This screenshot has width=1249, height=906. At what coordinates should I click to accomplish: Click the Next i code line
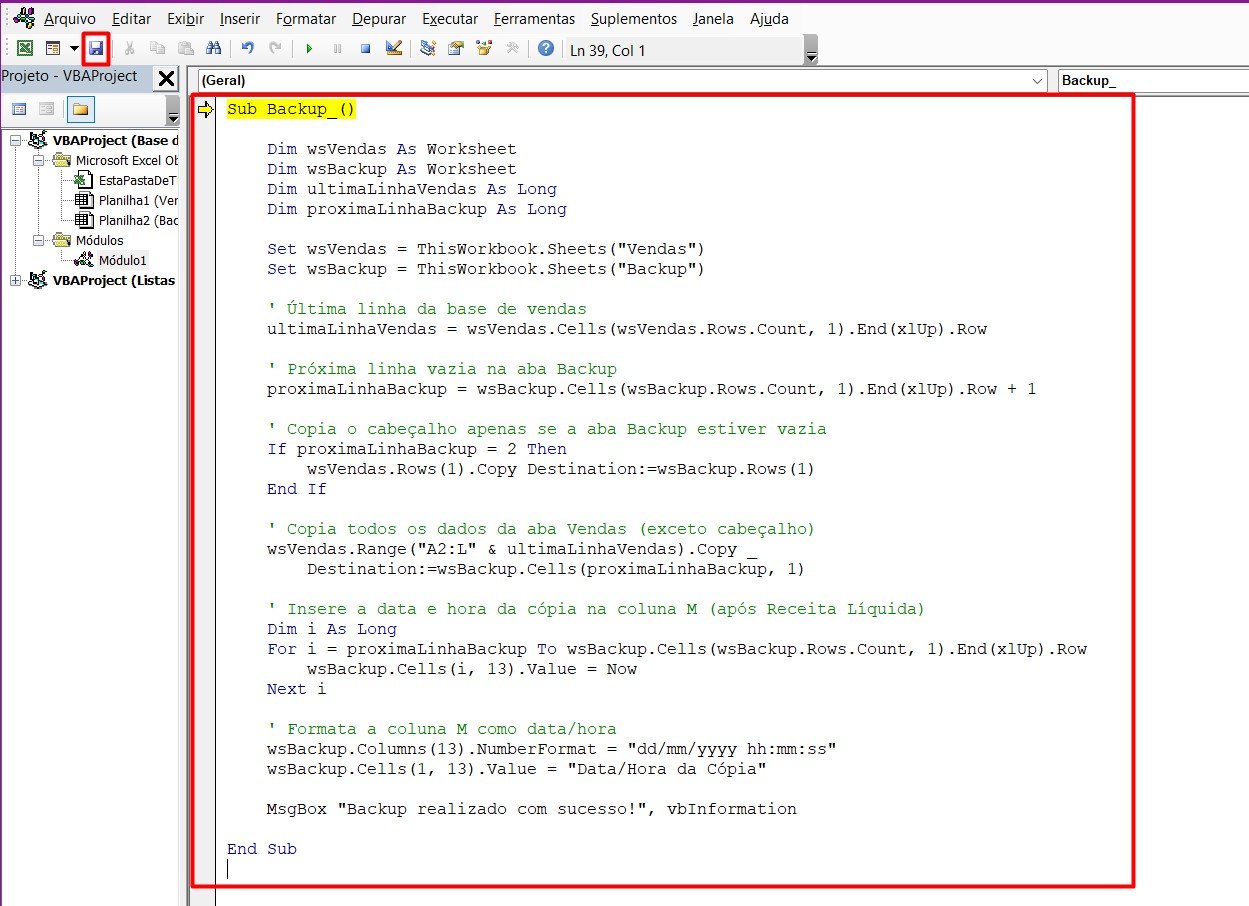tap(296, 689)
